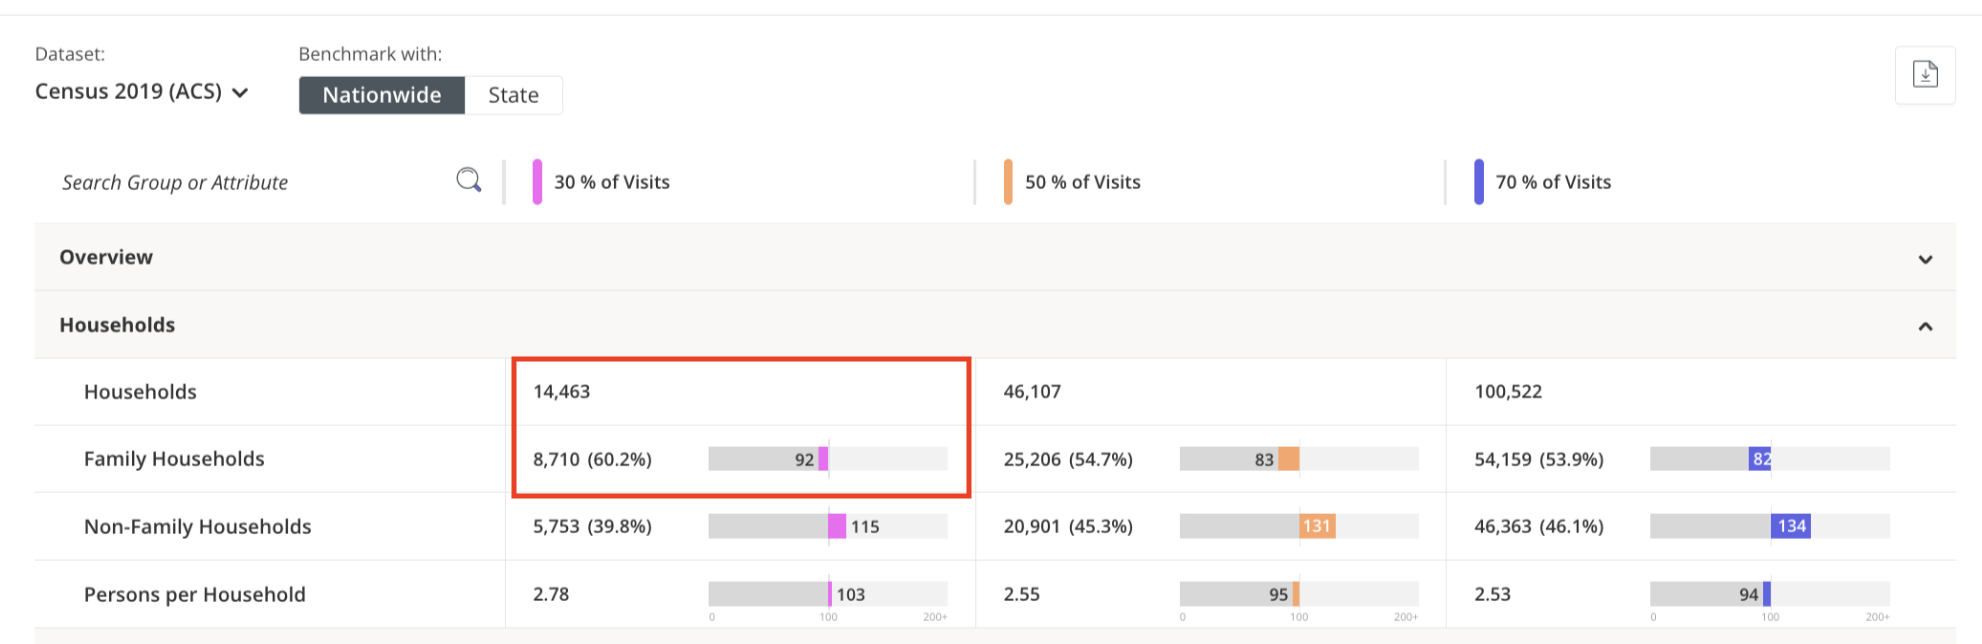1982x644 pixels.
Task: Open the Census 2019 (ACS) dataset dropdown
Action: (141, 92)
